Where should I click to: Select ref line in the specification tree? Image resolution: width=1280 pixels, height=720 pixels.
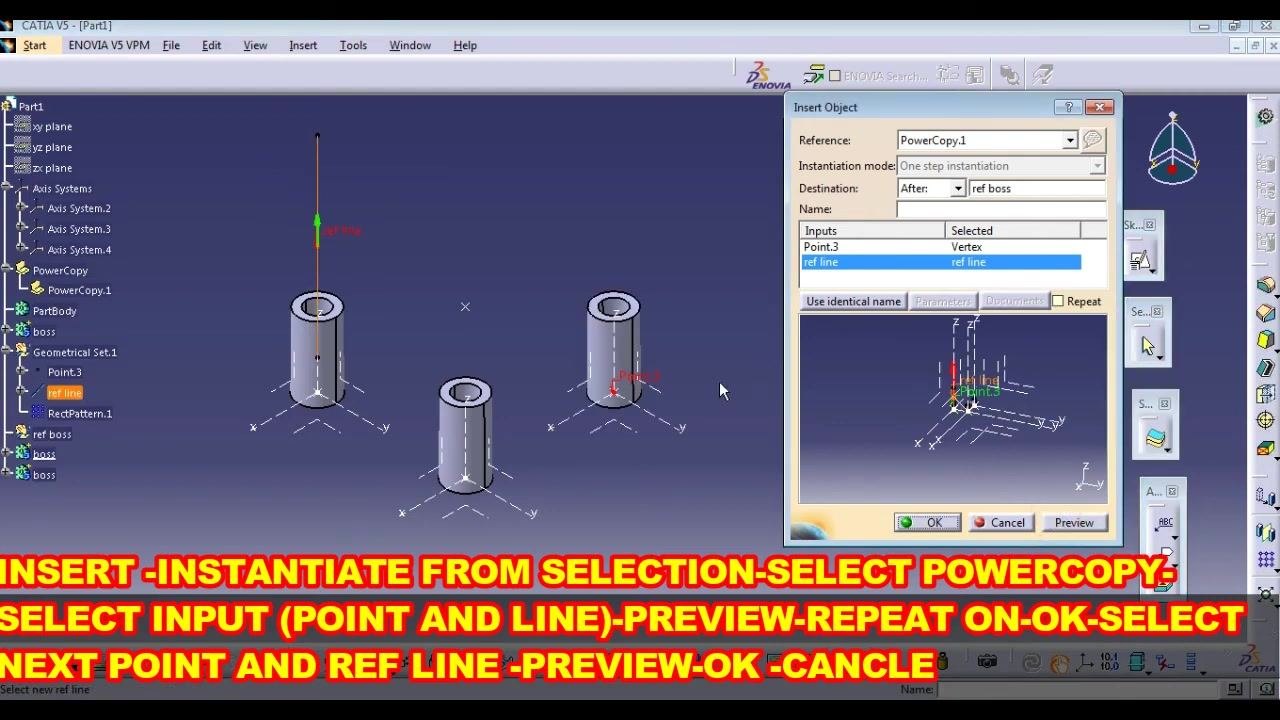coord(64,393)
